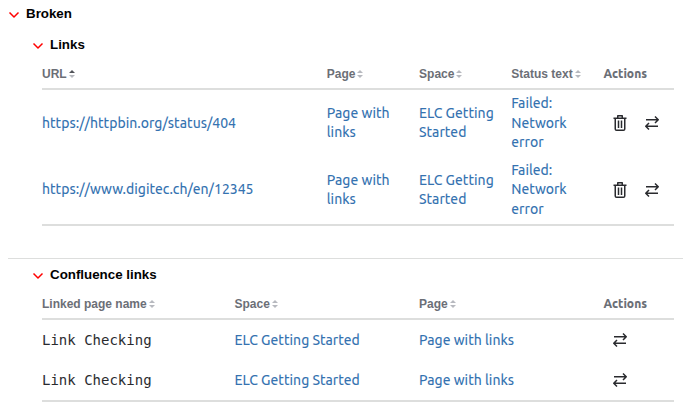Viewport: 683px width, 402px height.
Task: Open ELC Getting Started in second Confluence row
Action: [x=296, y=380]
